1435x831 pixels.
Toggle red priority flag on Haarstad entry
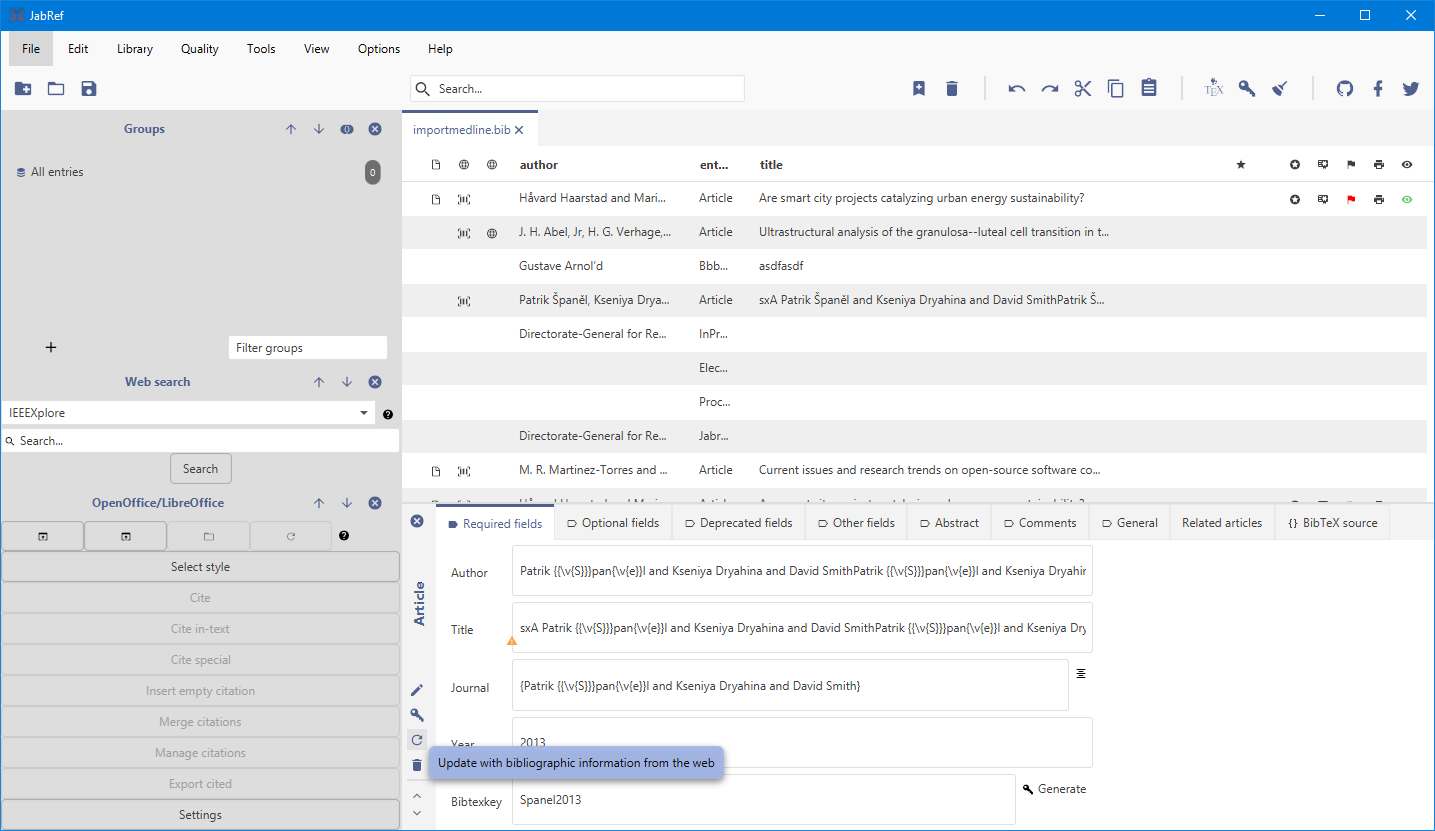(x=1351, y=199)
